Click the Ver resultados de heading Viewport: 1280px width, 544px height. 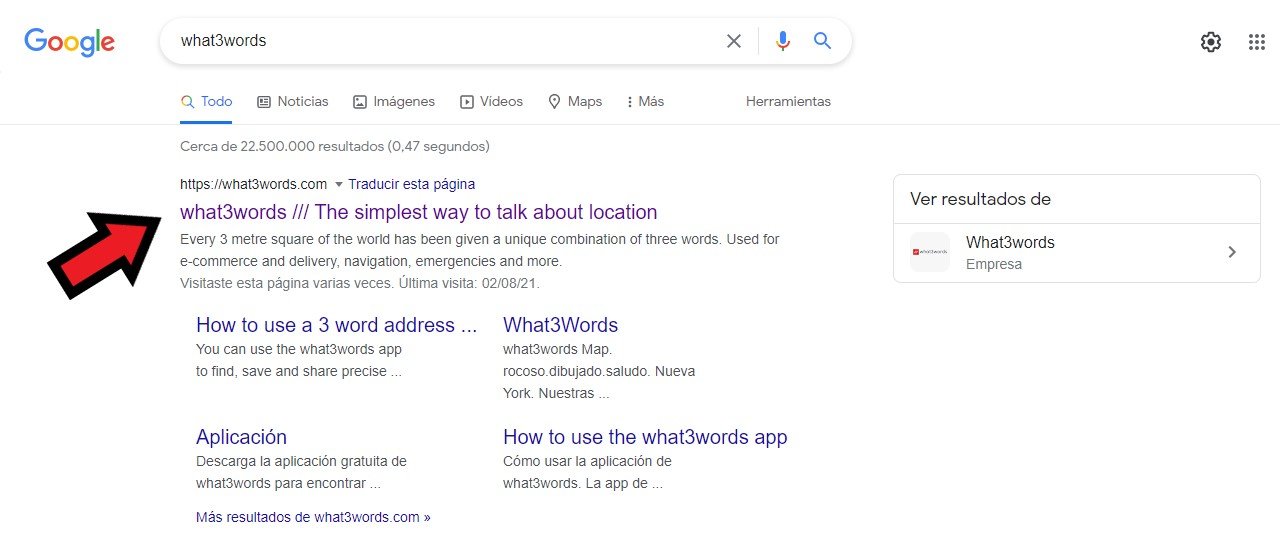tap(980, 199)
